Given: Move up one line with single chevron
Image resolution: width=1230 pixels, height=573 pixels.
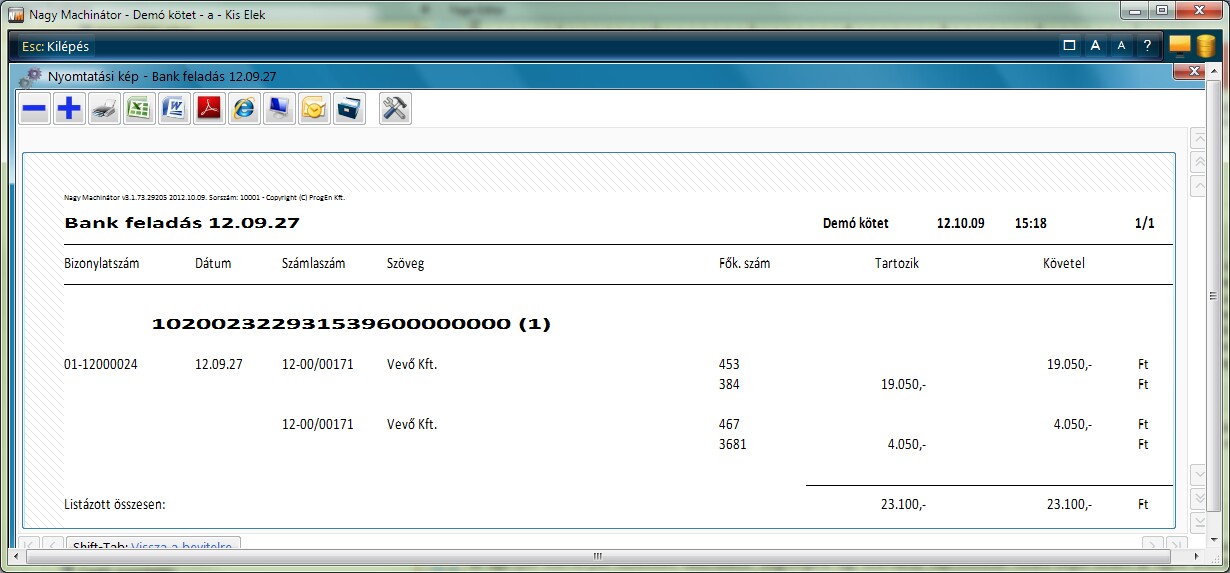Looking at the screenshot, I should click(1198, 185).
